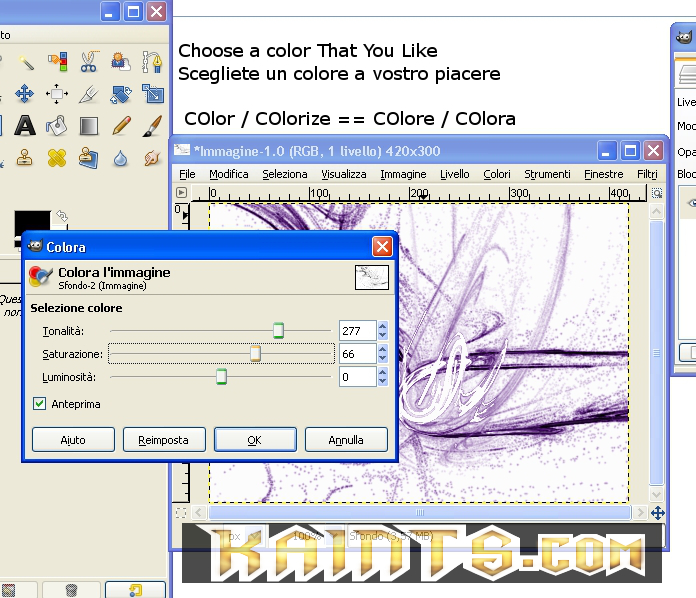Screen dimensions: 696x598
Task: Click the horizontal scrollbar below the canvas
Action: tap(419, 513)
